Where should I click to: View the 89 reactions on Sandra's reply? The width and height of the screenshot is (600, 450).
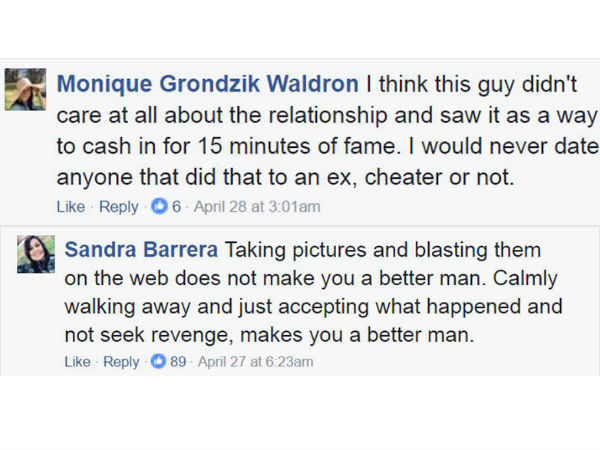pyautogui.click(x=178, y=362)
